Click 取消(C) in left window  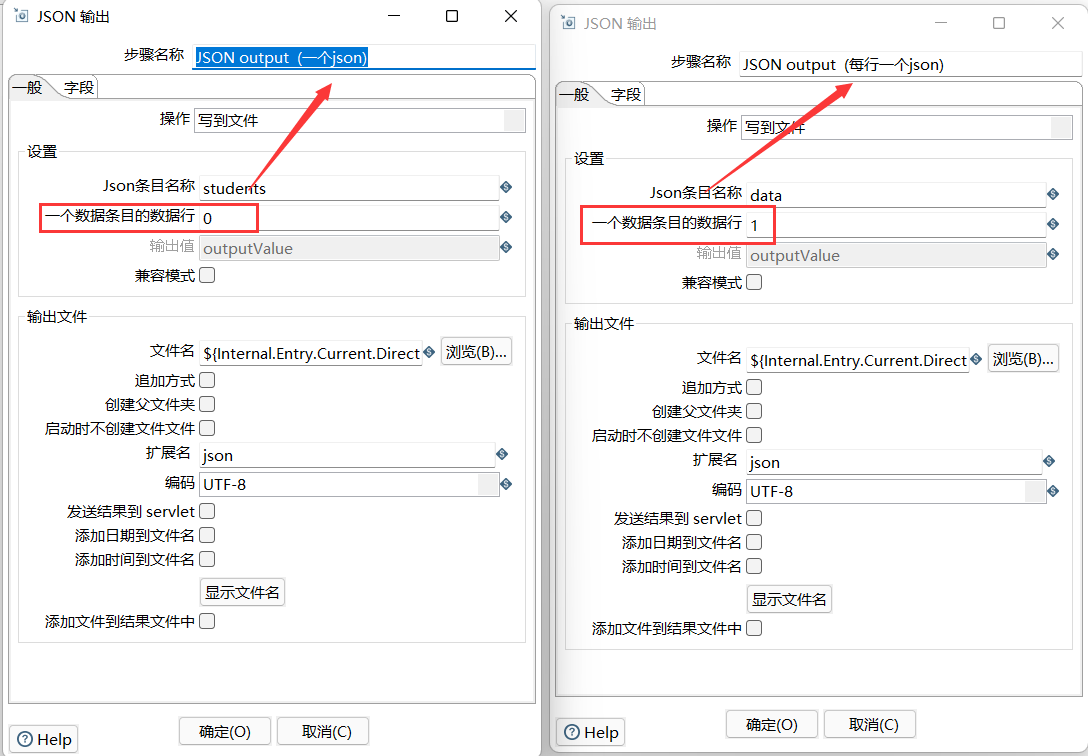[x=323, y=731]
